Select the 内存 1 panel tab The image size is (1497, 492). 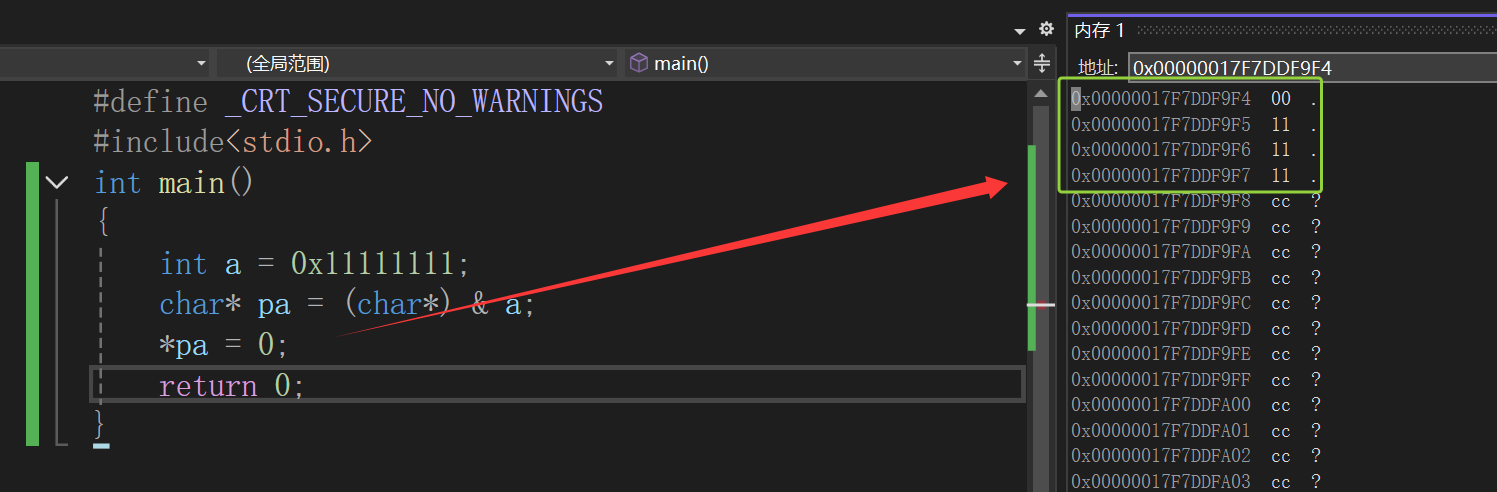point(1099,30)
